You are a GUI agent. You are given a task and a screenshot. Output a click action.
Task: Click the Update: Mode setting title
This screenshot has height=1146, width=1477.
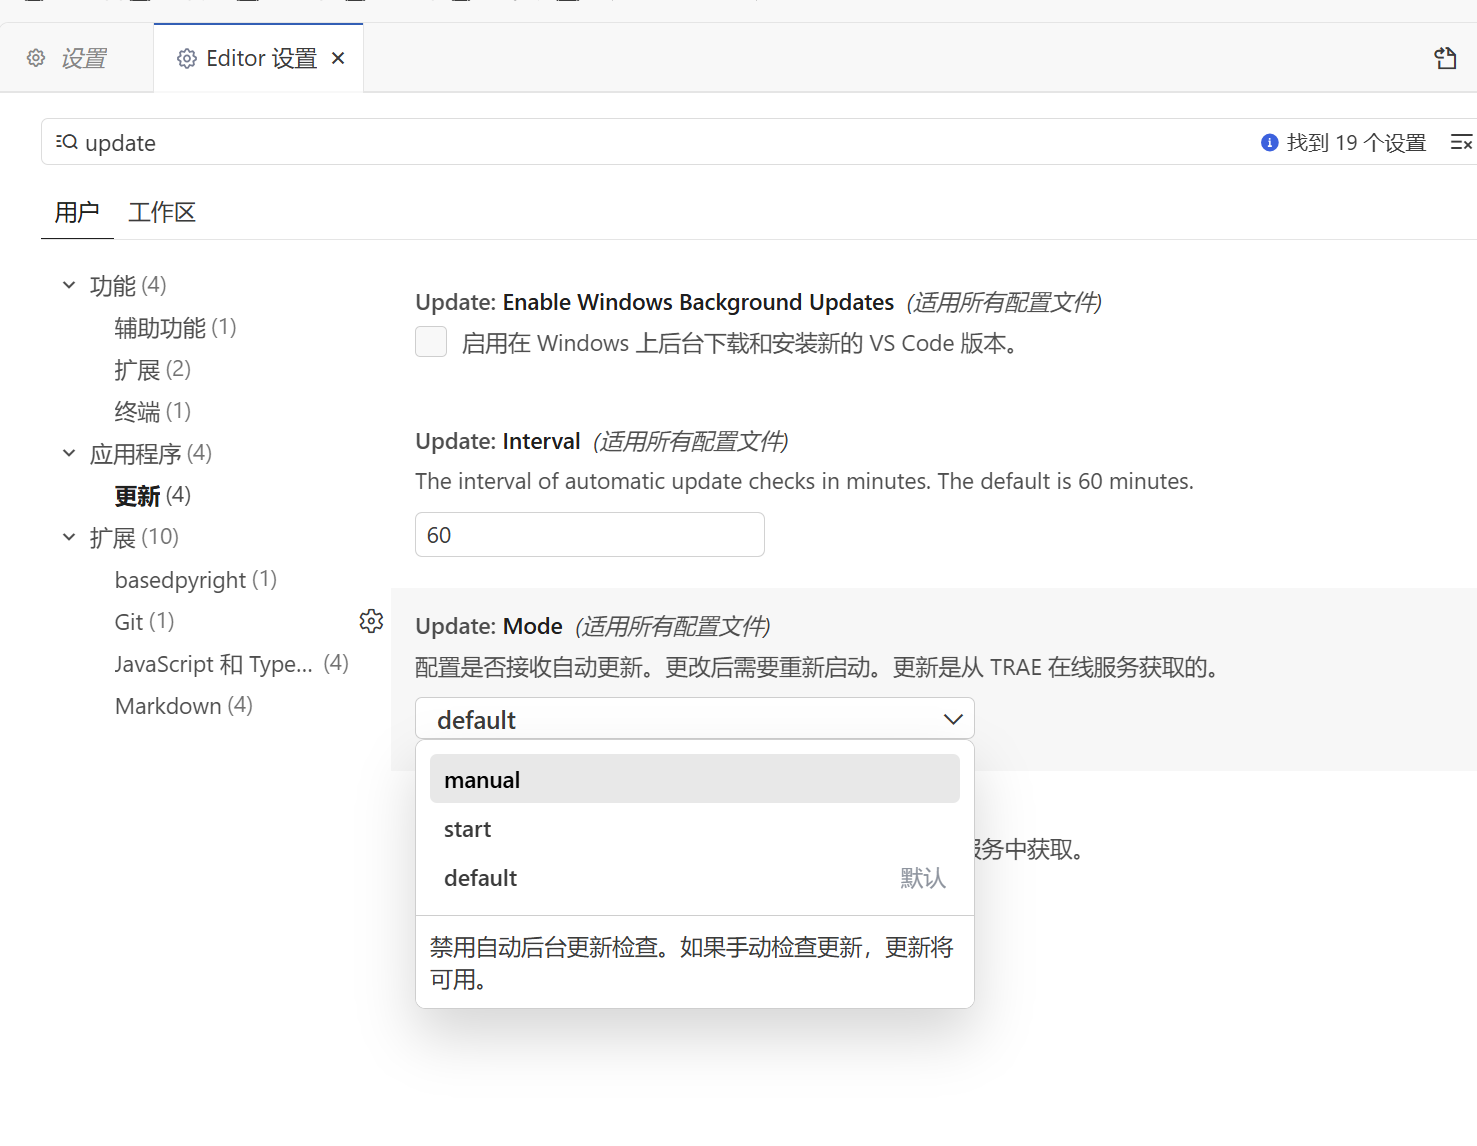coord(488,626)
